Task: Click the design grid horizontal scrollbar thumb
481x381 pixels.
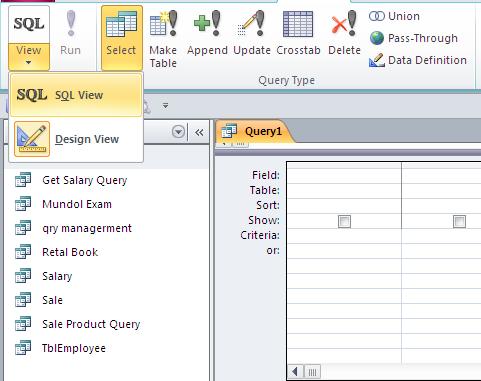Action: point(312,372)
